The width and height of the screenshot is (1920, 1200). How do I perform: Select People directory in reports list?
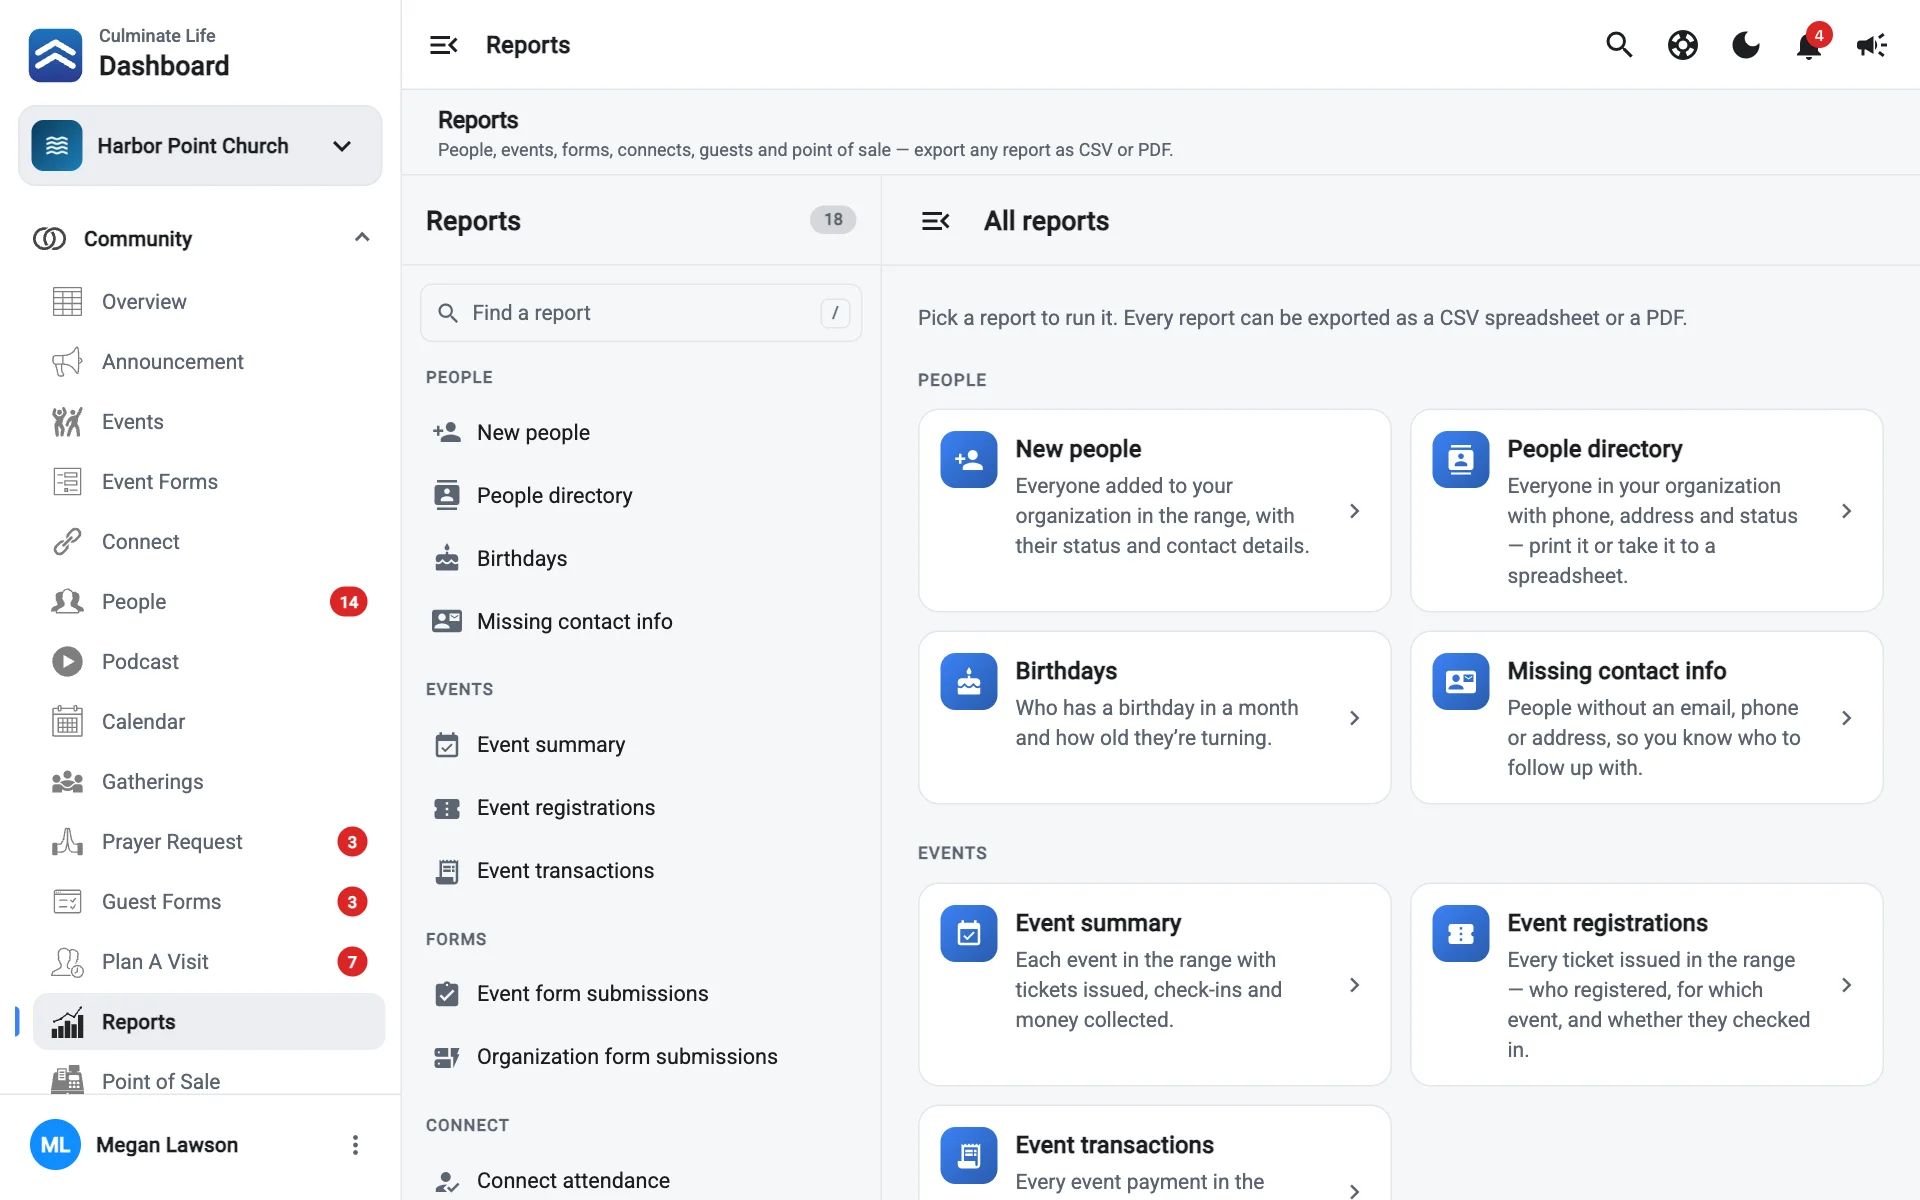pyautogui.click(x=641, y=496)
